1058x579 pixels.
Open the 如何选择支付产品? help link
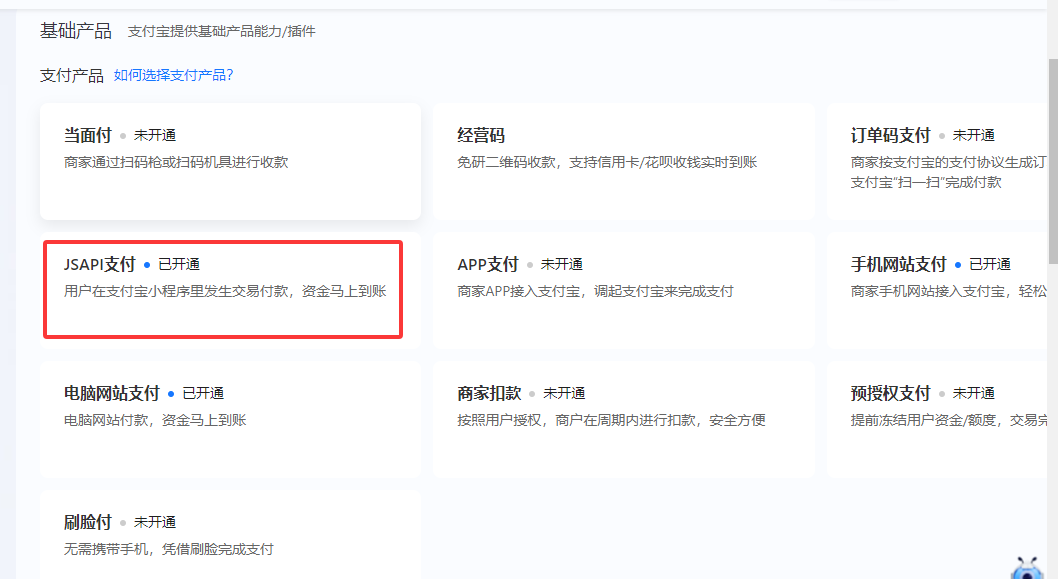pyautogui.click(x=173, y=75)
